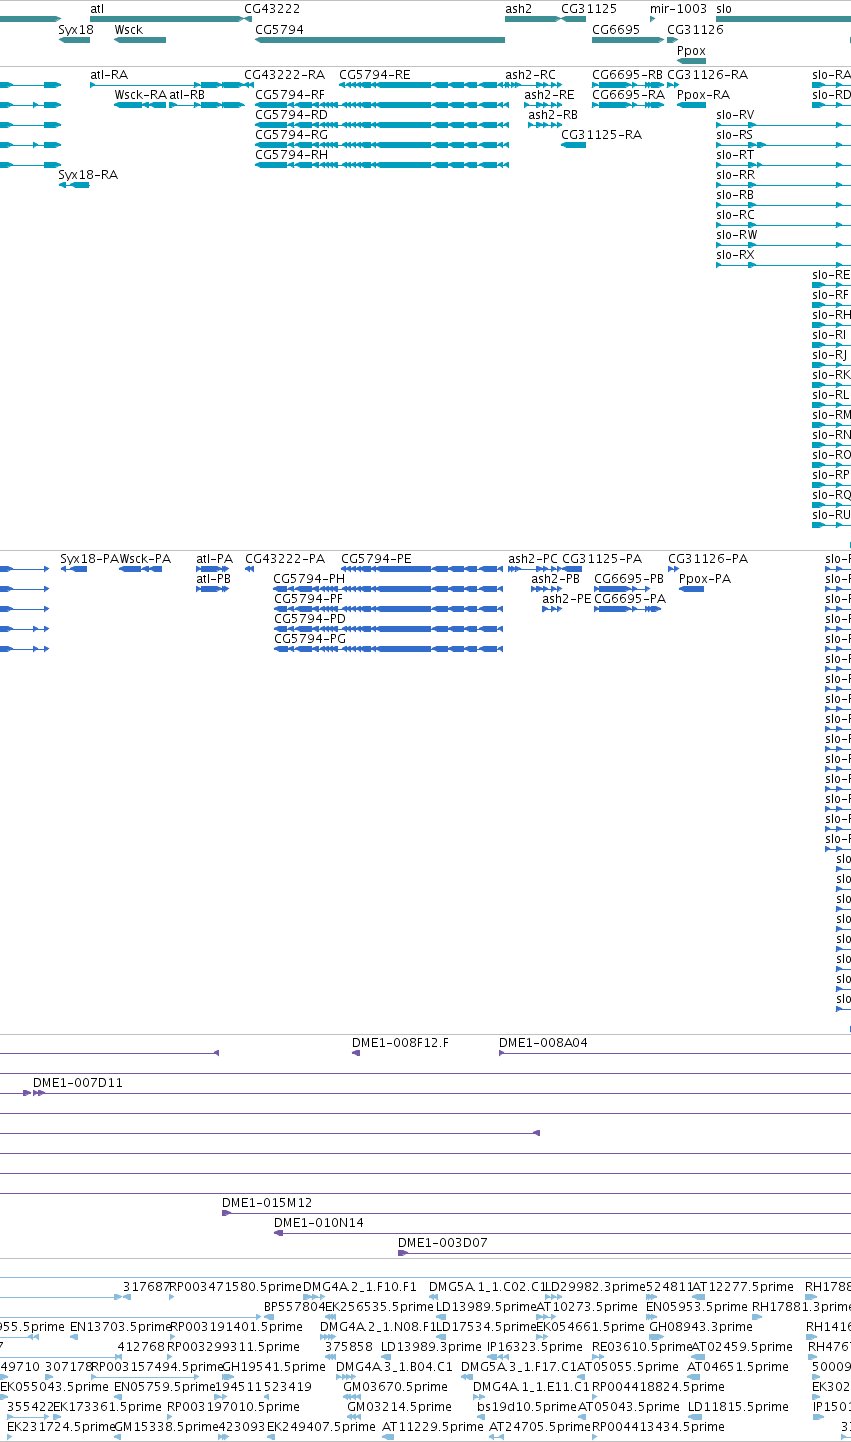851x1442 pixels.
Task: Select the Syx18 gene label
Action: 76,30
